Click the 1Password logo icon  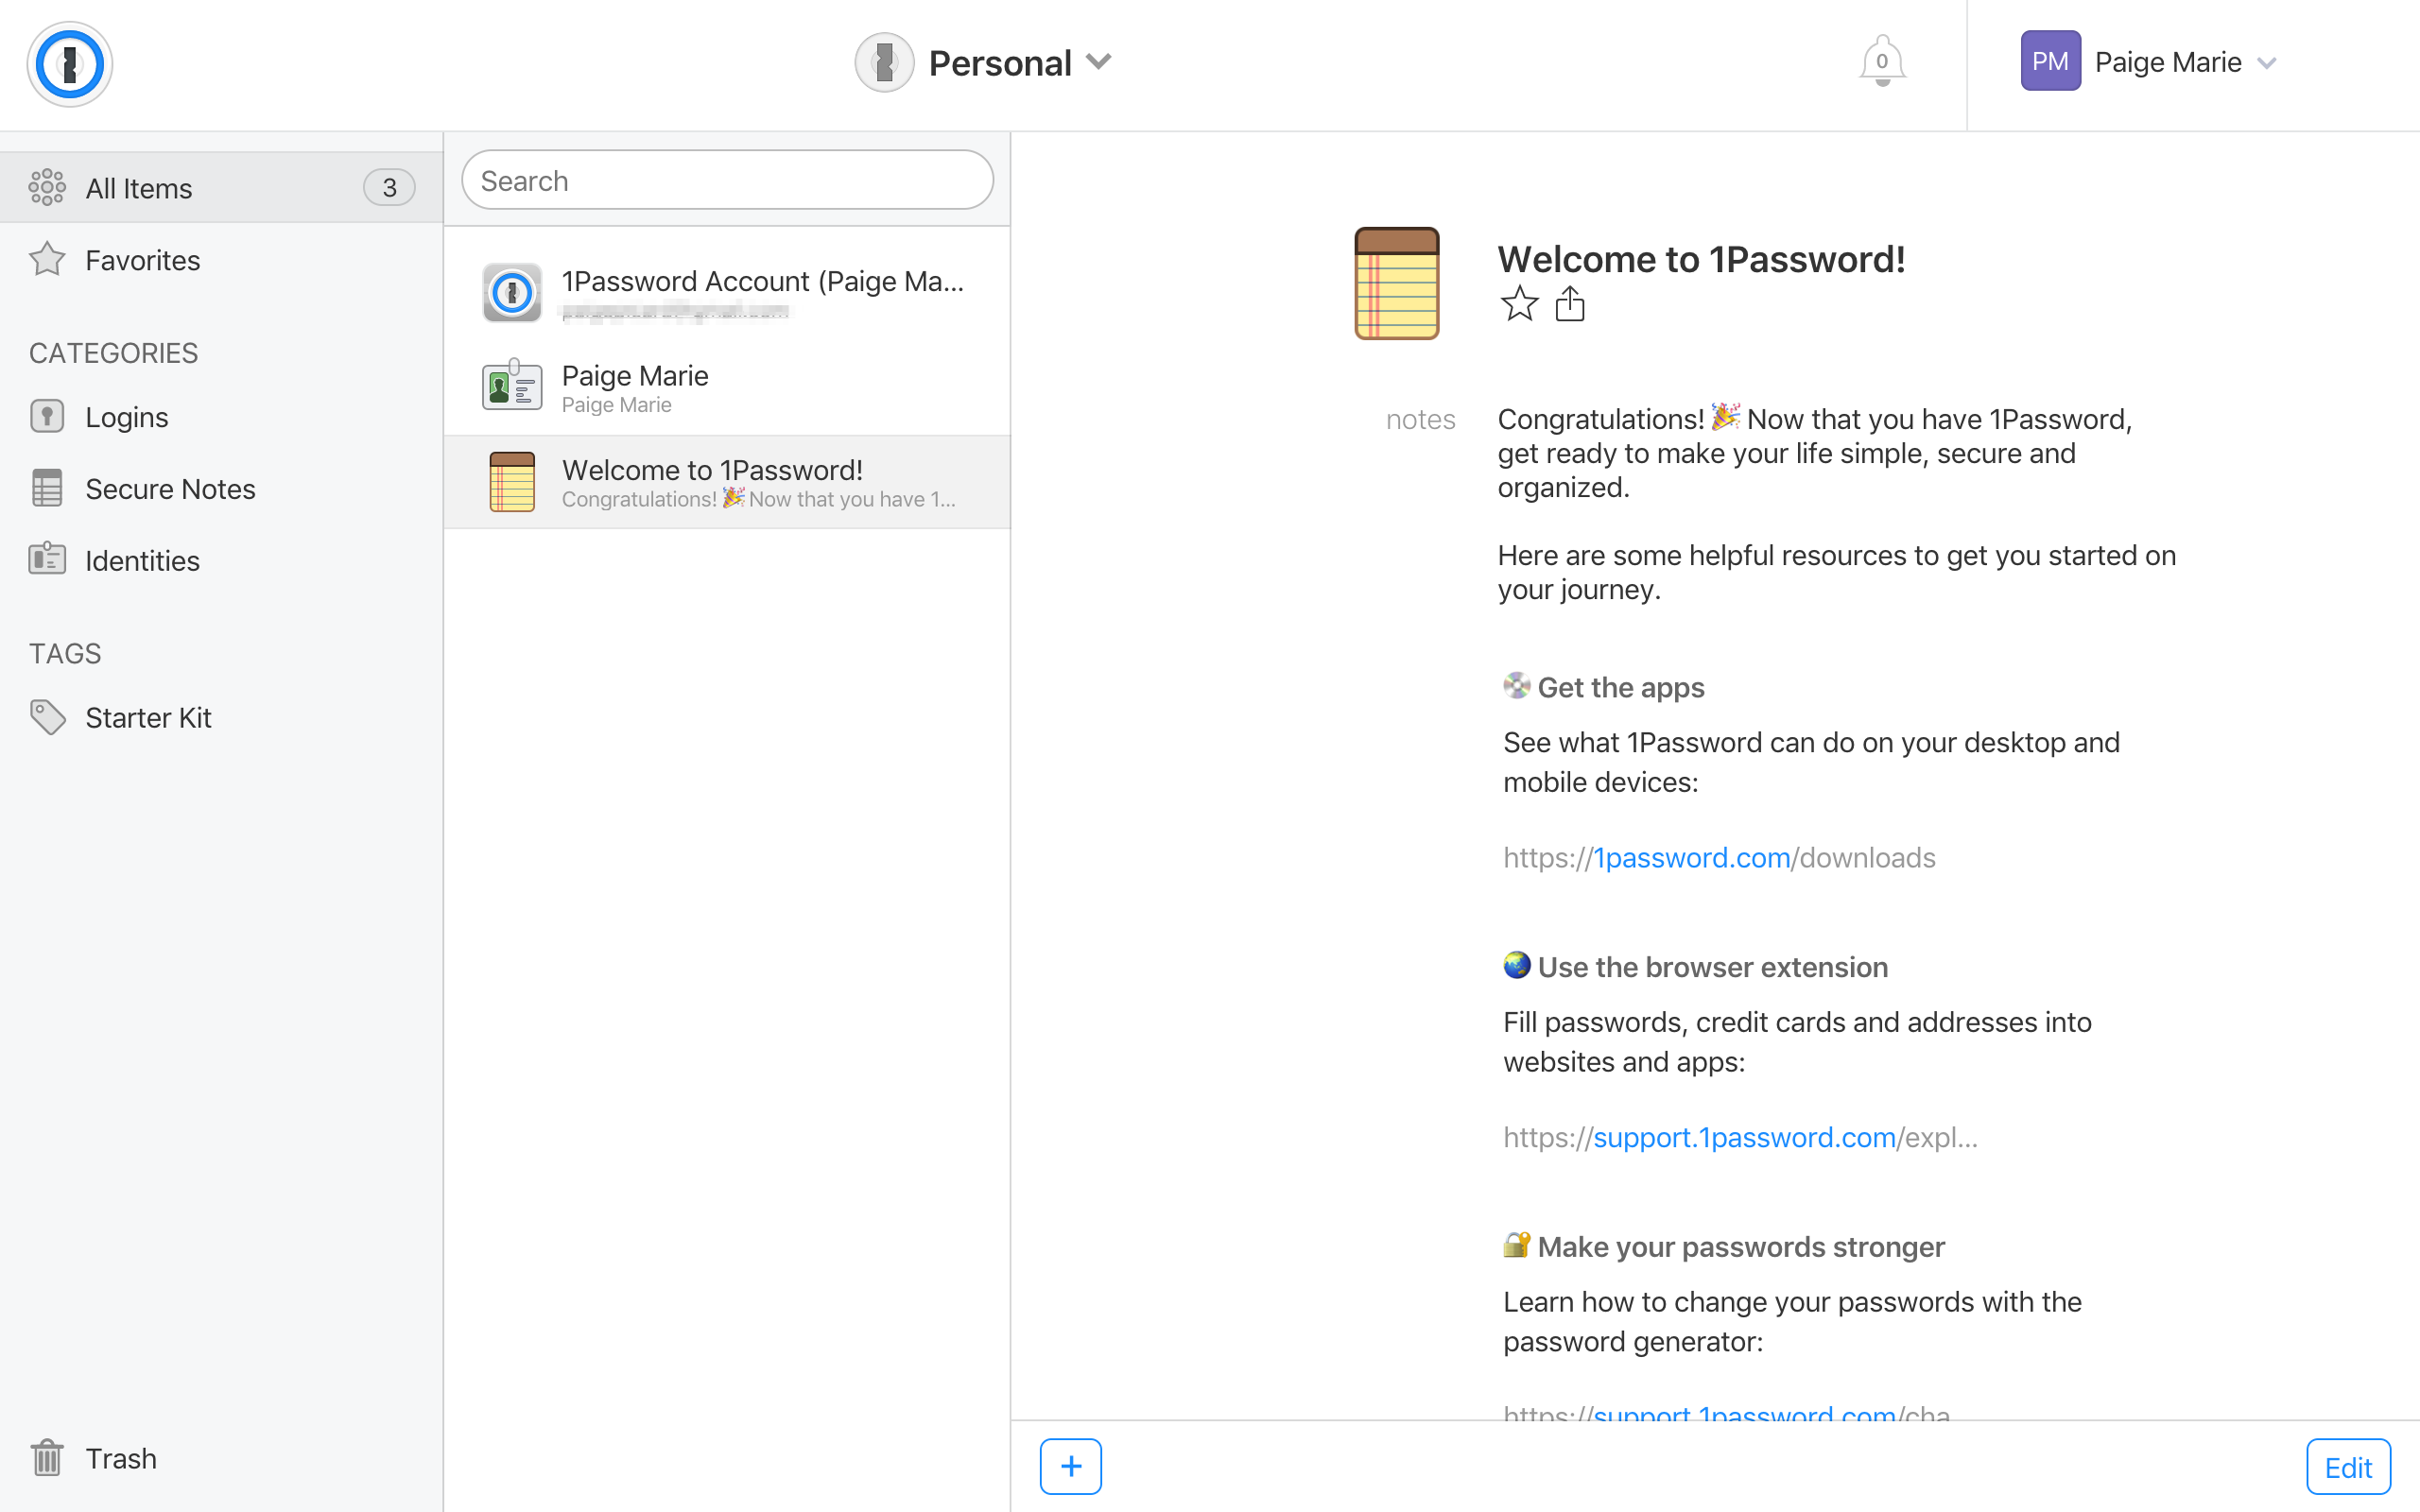coord(69,64)
